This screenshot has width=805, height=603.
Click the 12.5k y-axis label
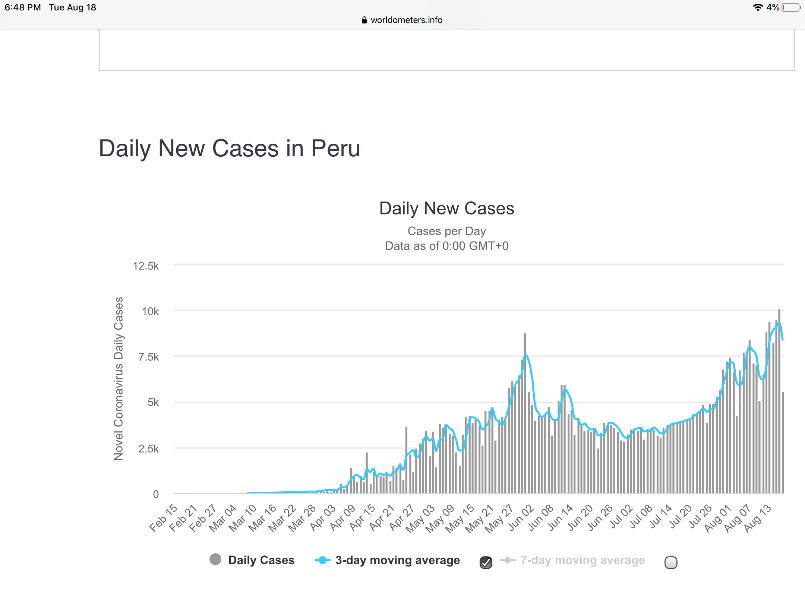(x=146, y=265)
